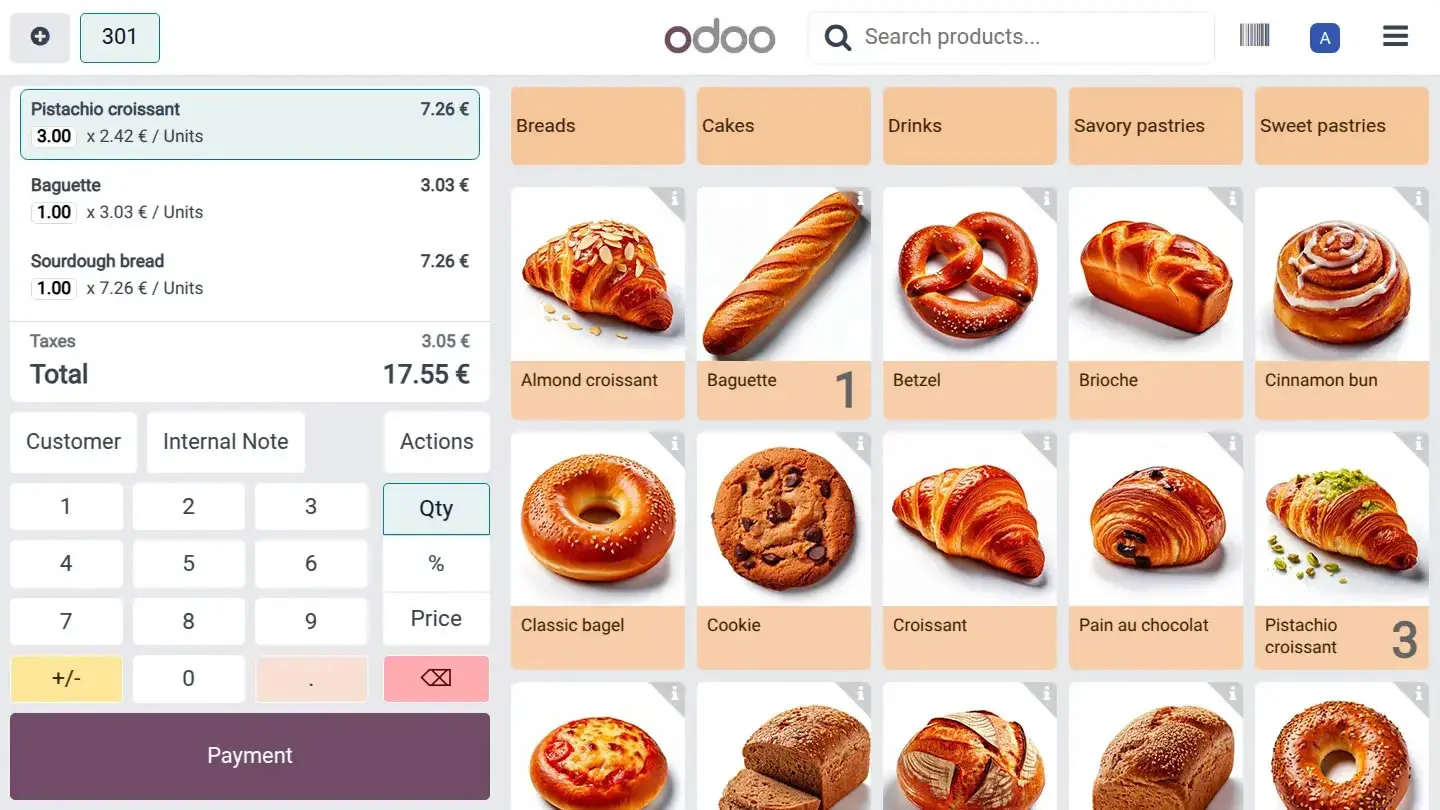Image resolution: width=1440 pixels, height=810 pixels.
Task: Switch numpad to Price mode
Action: click(436, 618)
